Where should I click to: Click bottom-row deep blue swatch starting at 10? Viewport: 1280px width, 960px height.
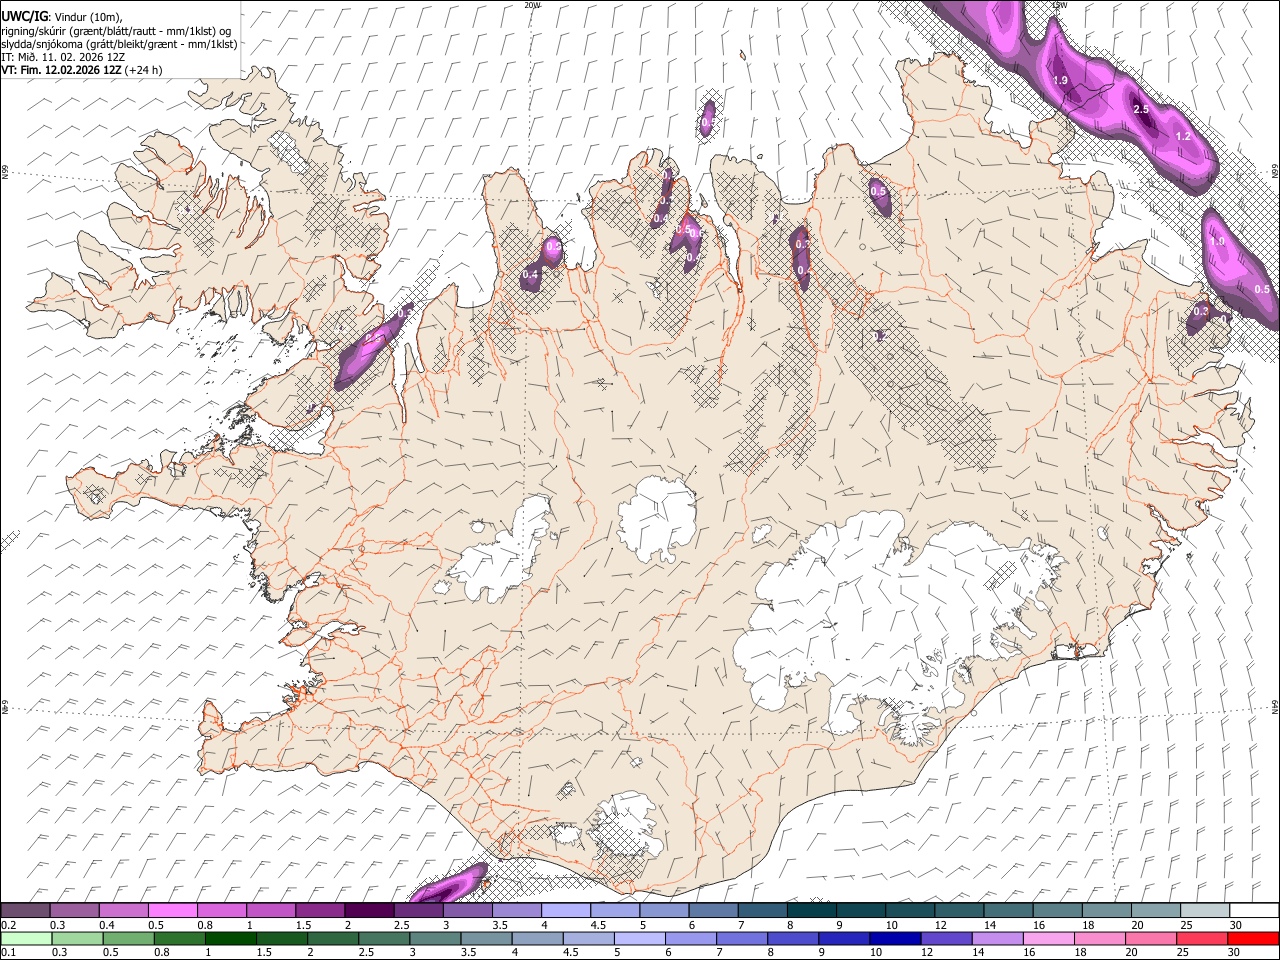(x=894, y=938)
